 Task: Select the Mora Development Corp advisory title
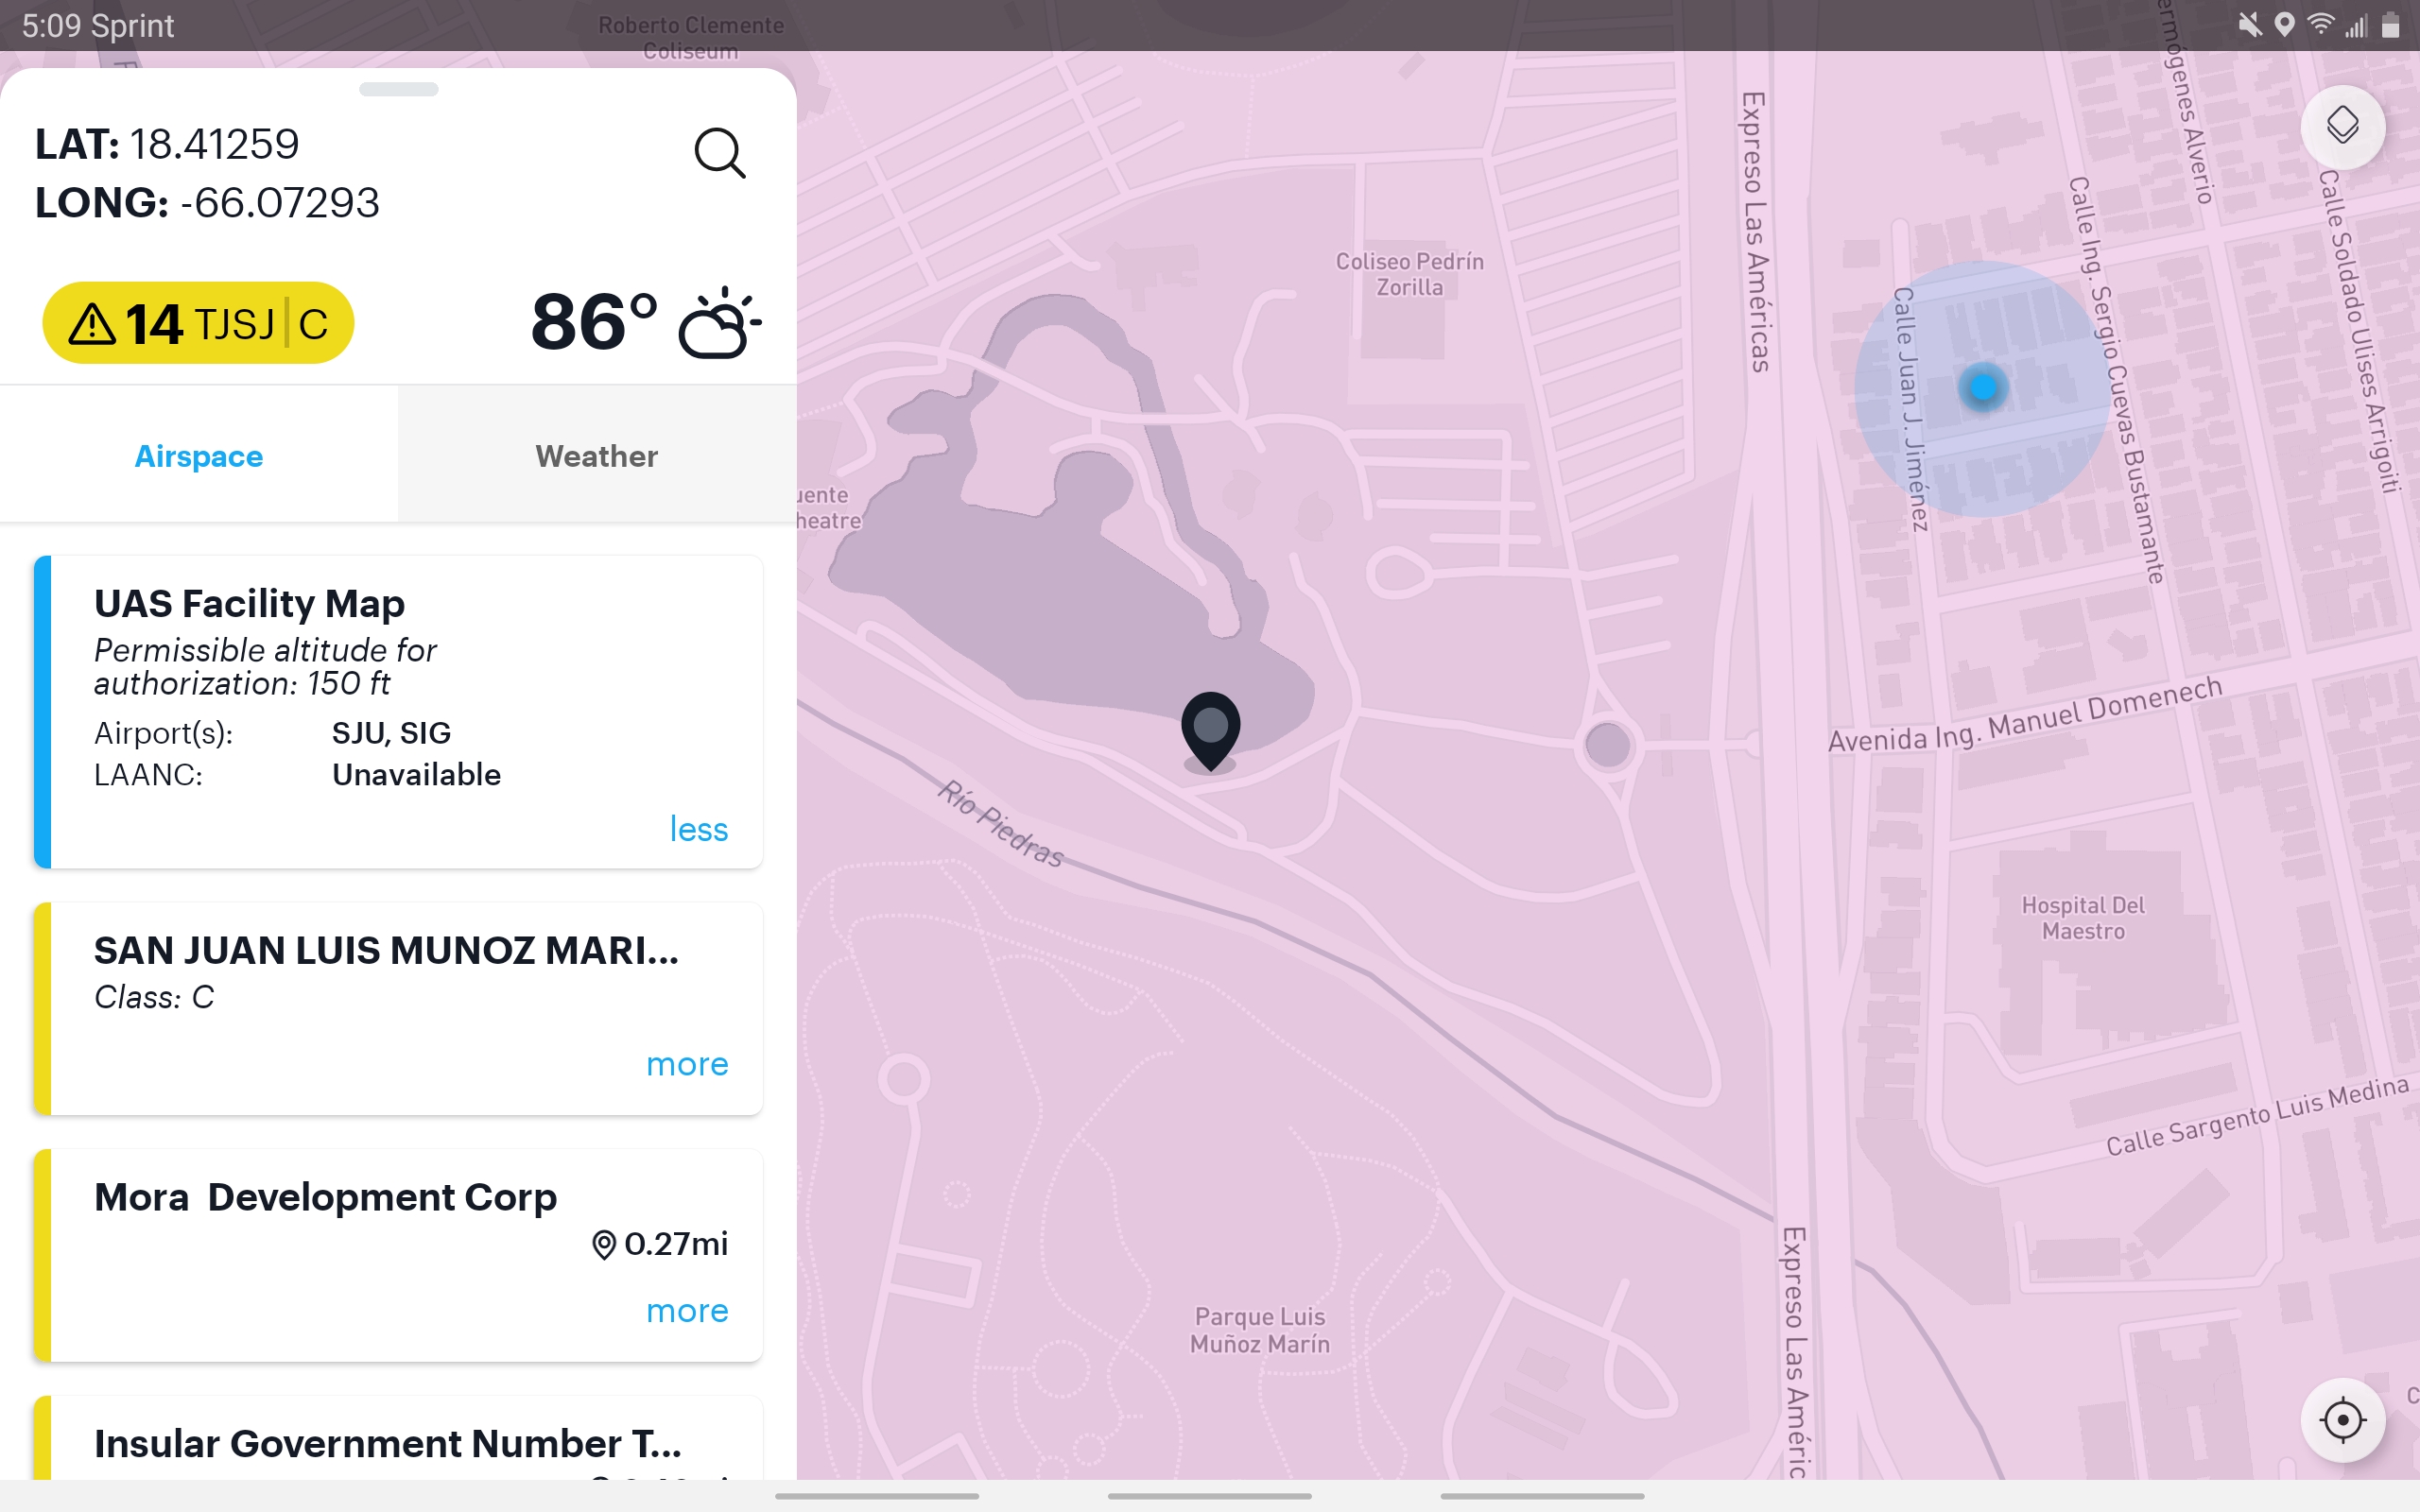pos(325,1197)
